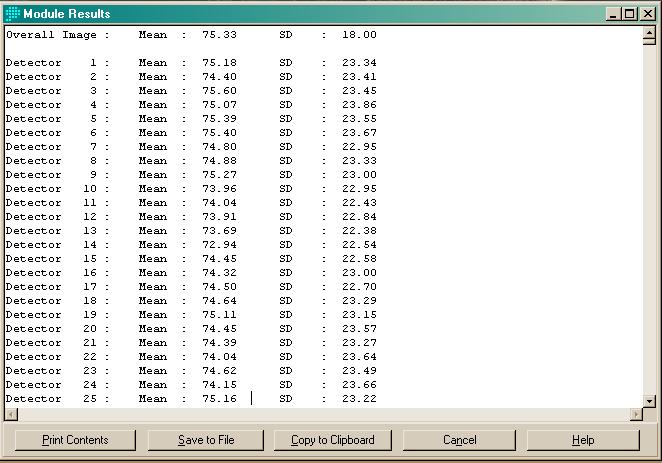
Task: Click the Module Results title bar icon
Action: coord(13,14)
